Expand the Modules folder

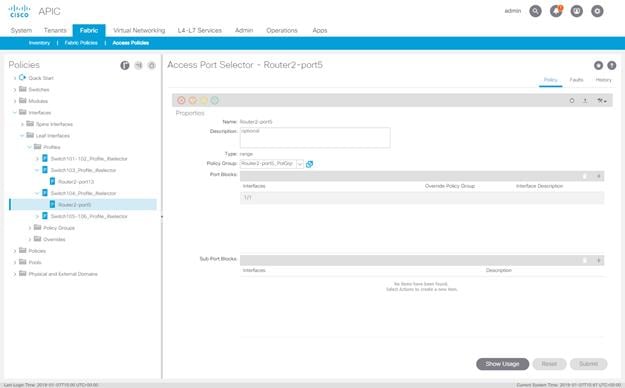(15, 101)
